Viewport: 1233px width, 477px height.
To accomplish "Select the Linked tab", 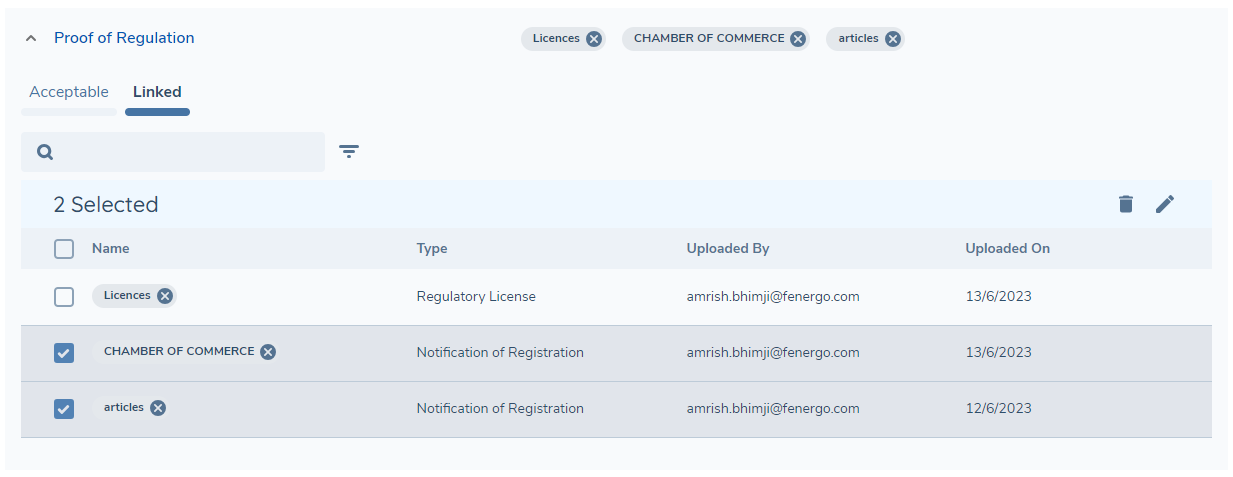I will click(x=157, y=92).
